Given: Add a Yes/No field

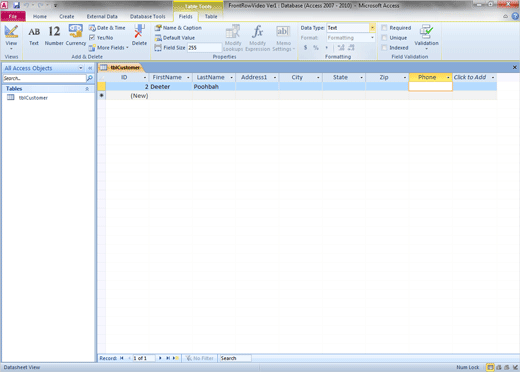Looking at the screenshot, I should 101,38.
